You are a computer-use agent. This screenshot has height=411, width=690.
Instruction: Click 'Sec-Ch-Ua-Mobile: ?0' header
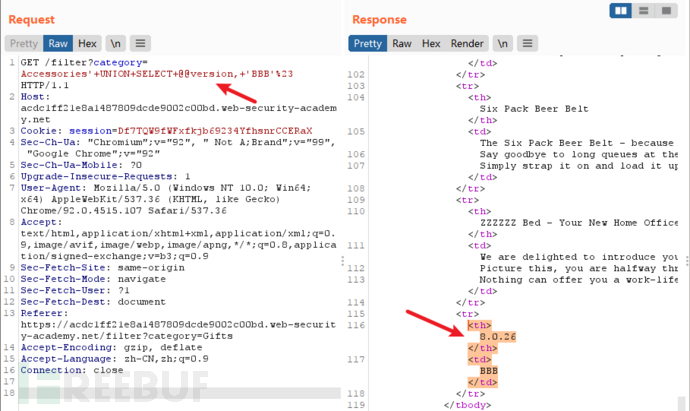(81, 165)
